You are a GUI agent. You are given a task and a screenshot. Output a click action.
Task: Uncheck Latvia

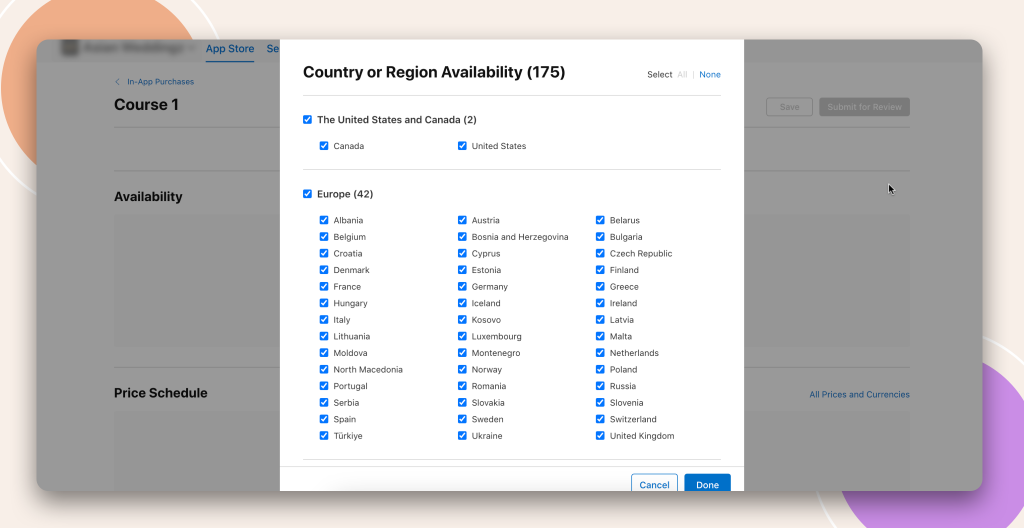click(x=600, y=320)
